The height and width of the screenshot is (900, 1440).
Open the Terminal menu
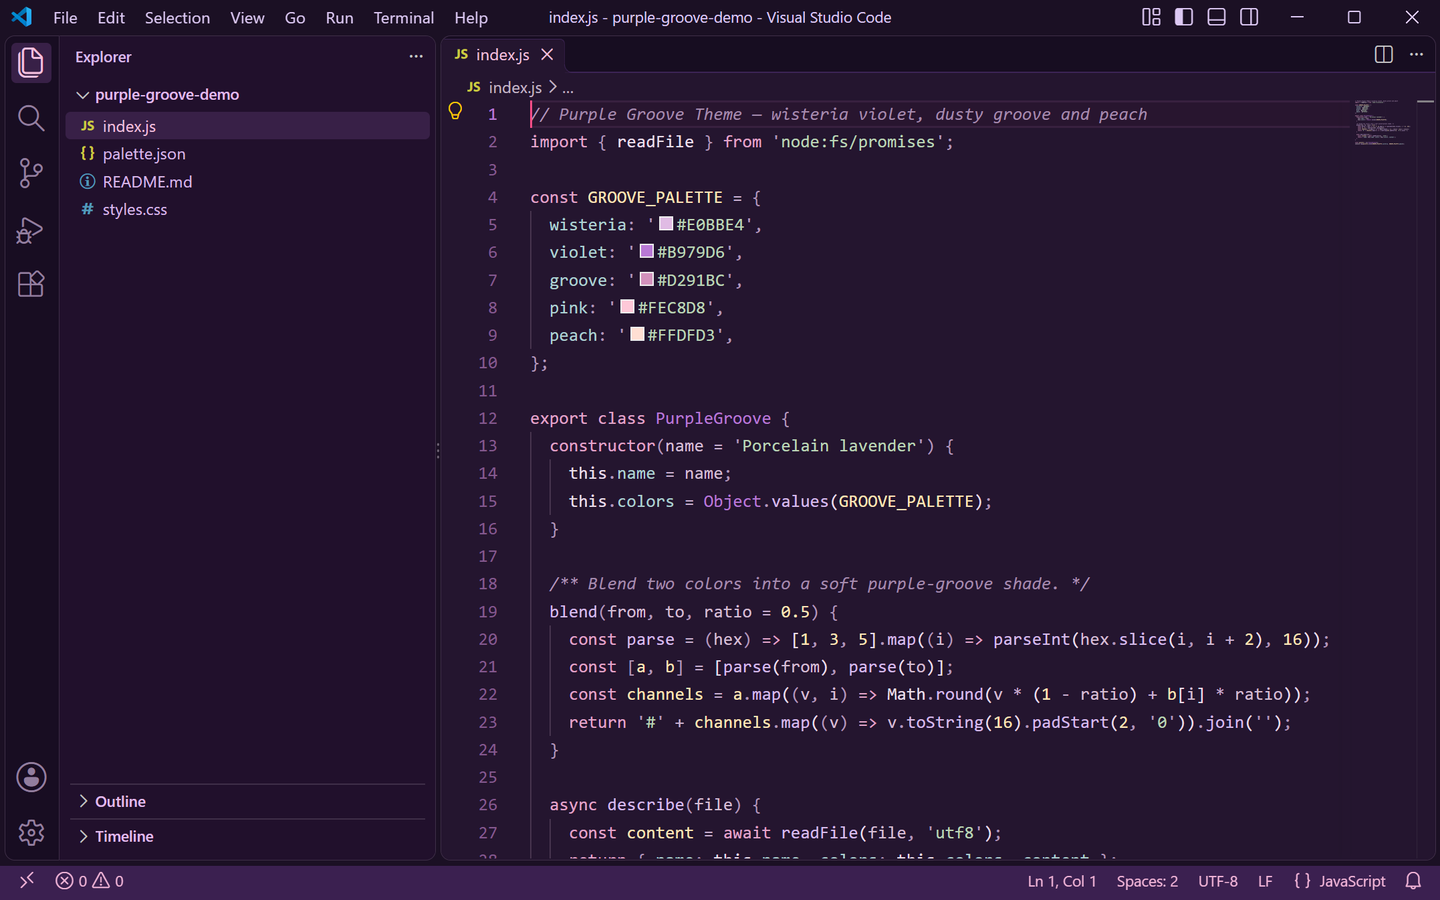(404, 17)
